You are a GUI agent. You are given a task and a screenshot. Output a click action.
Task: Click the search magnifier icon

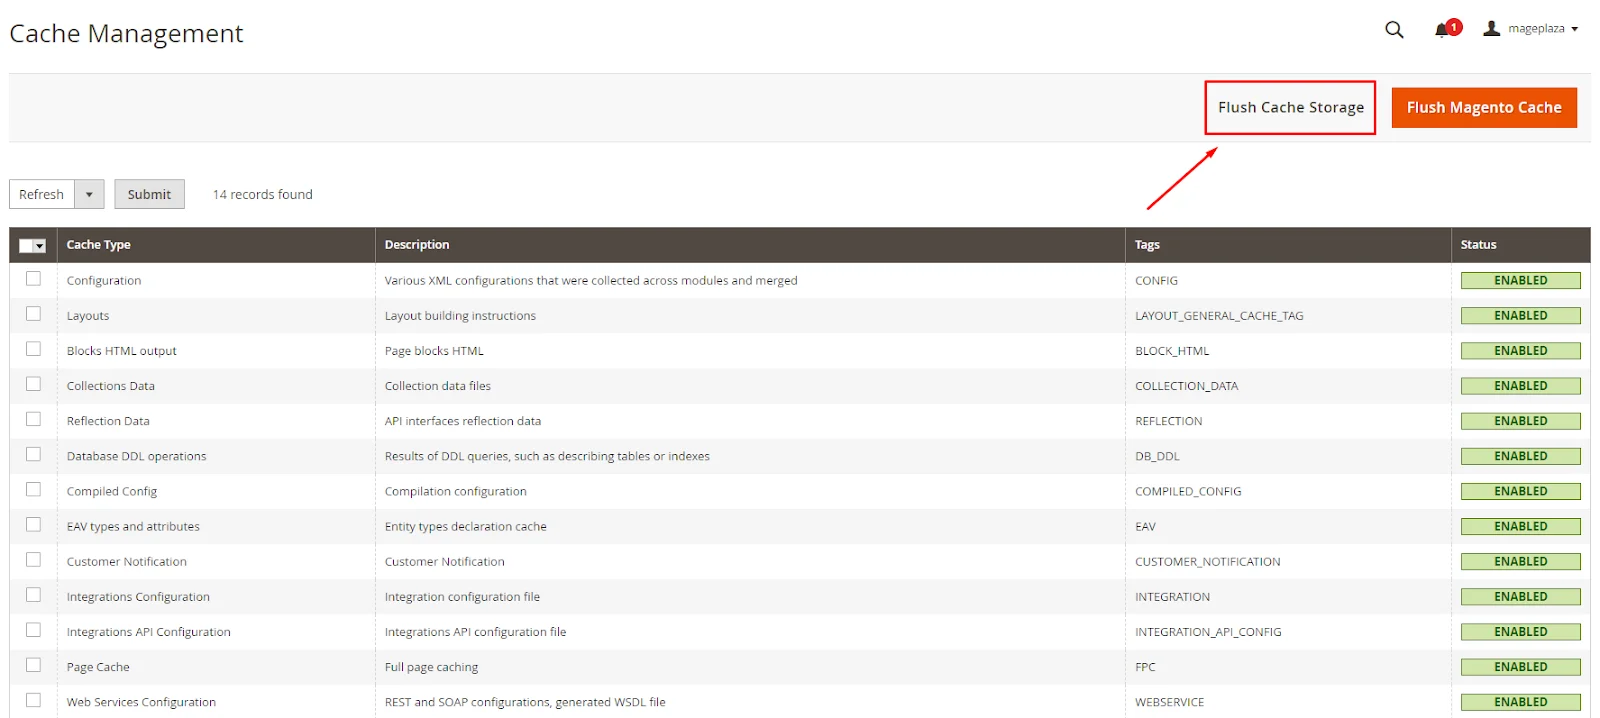[1394, 30]
